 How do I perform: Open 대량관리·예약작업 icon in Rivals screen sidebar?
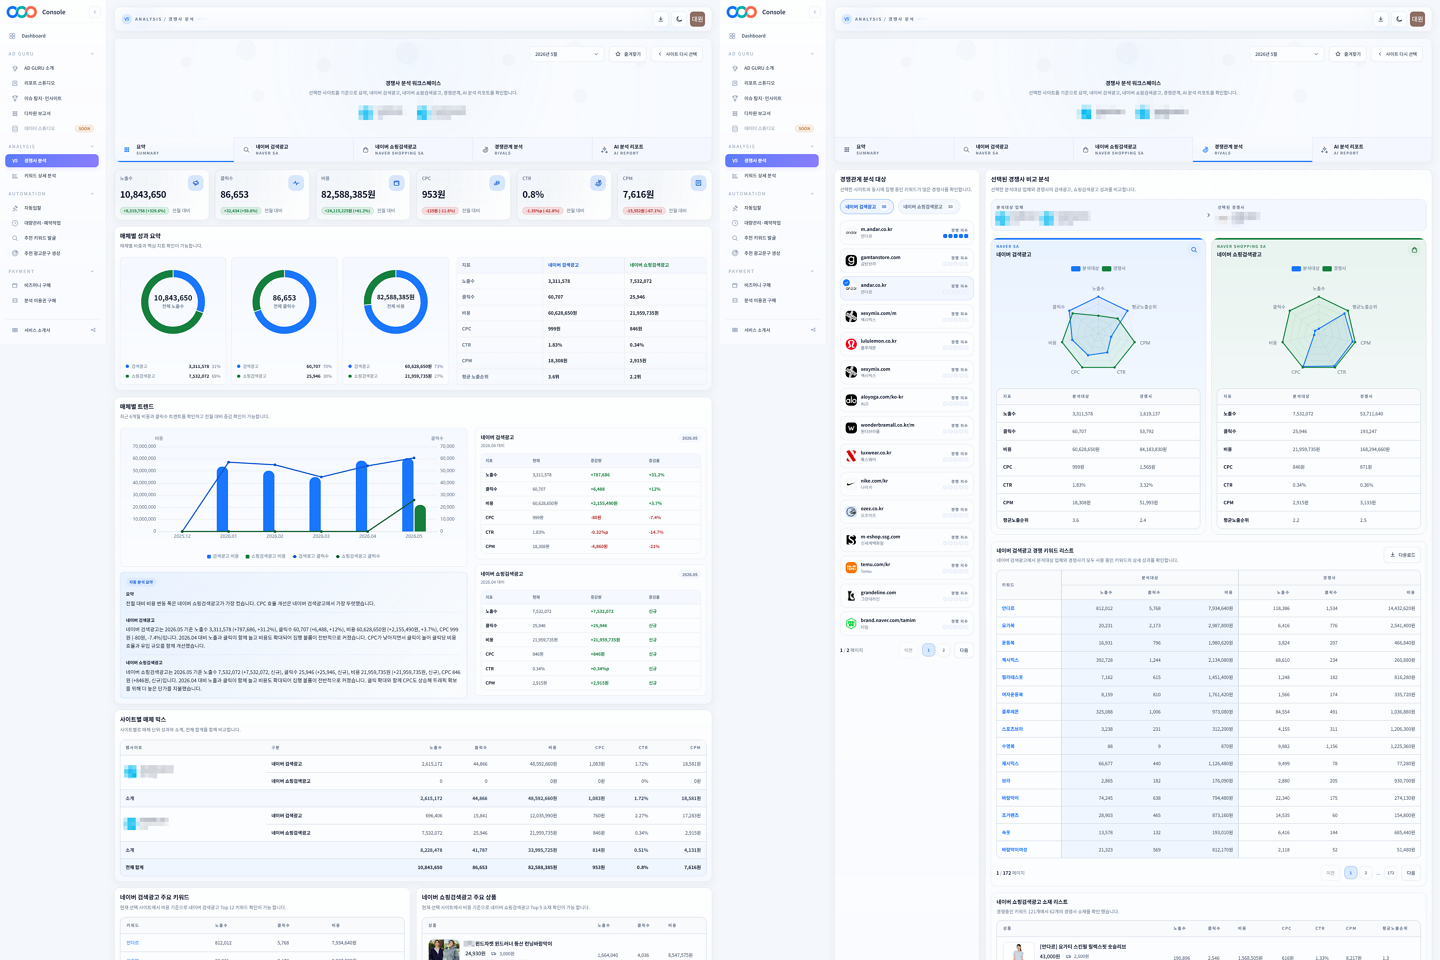click(x=735, y=223)
